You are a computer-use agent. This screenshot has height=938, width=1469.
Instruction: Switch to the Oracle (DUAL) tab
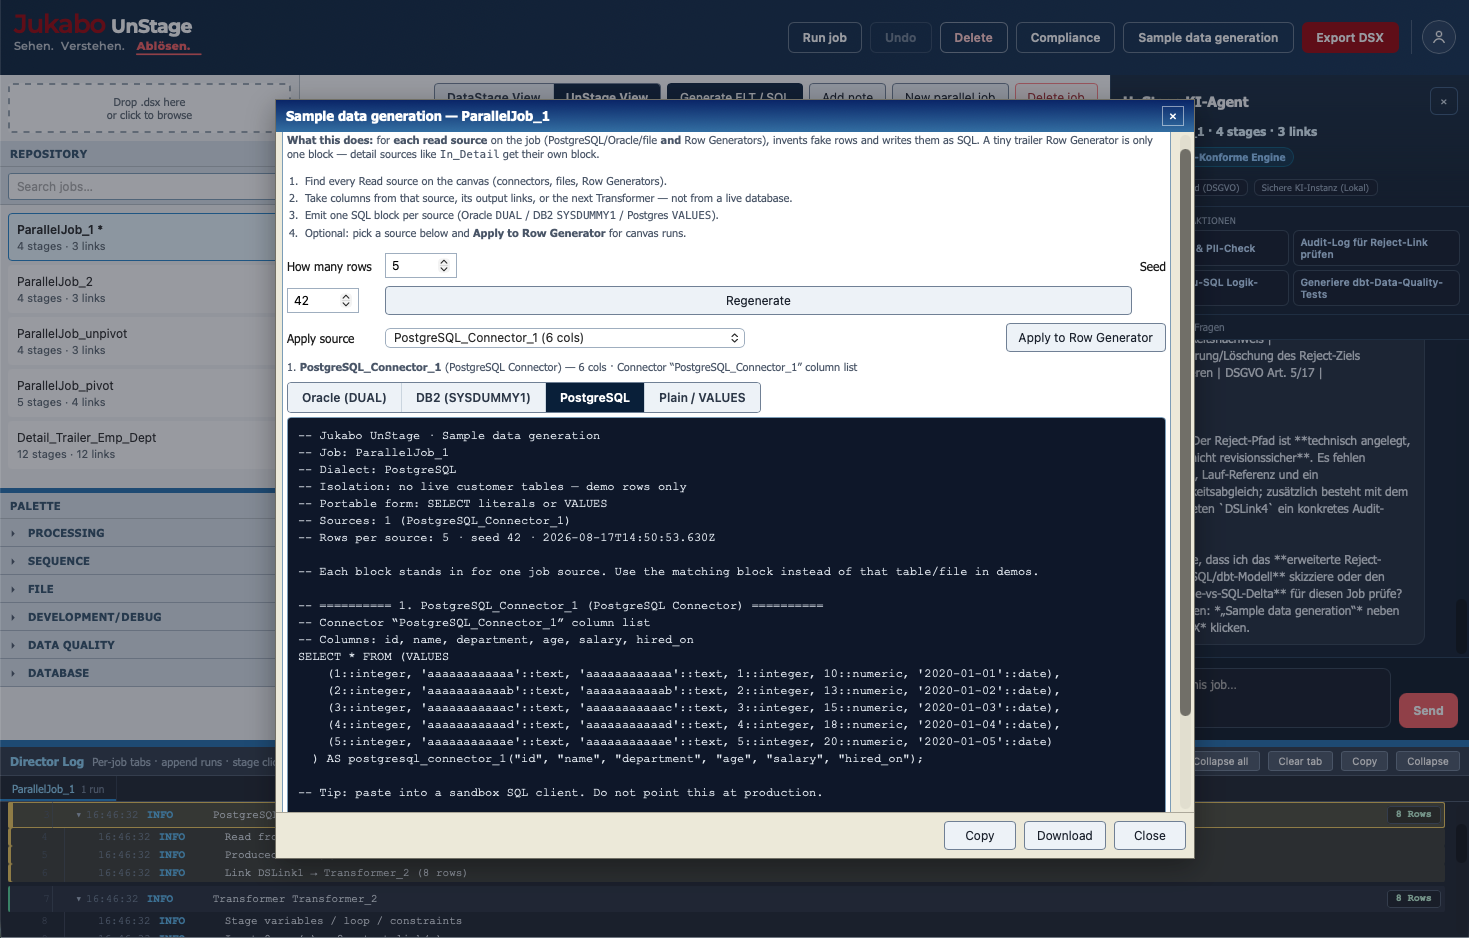click(x=344, y=397)
